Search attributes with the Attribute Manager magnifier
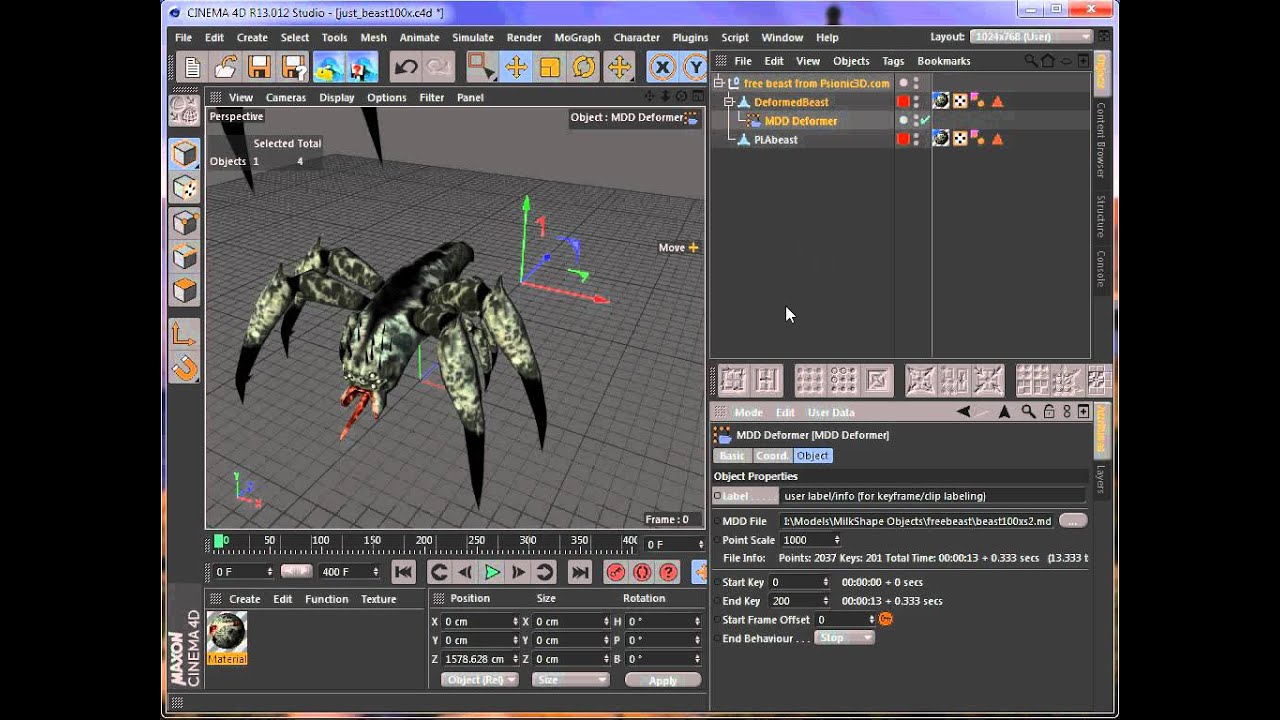Screen dimensions: 1280x720 [1028, 412]
